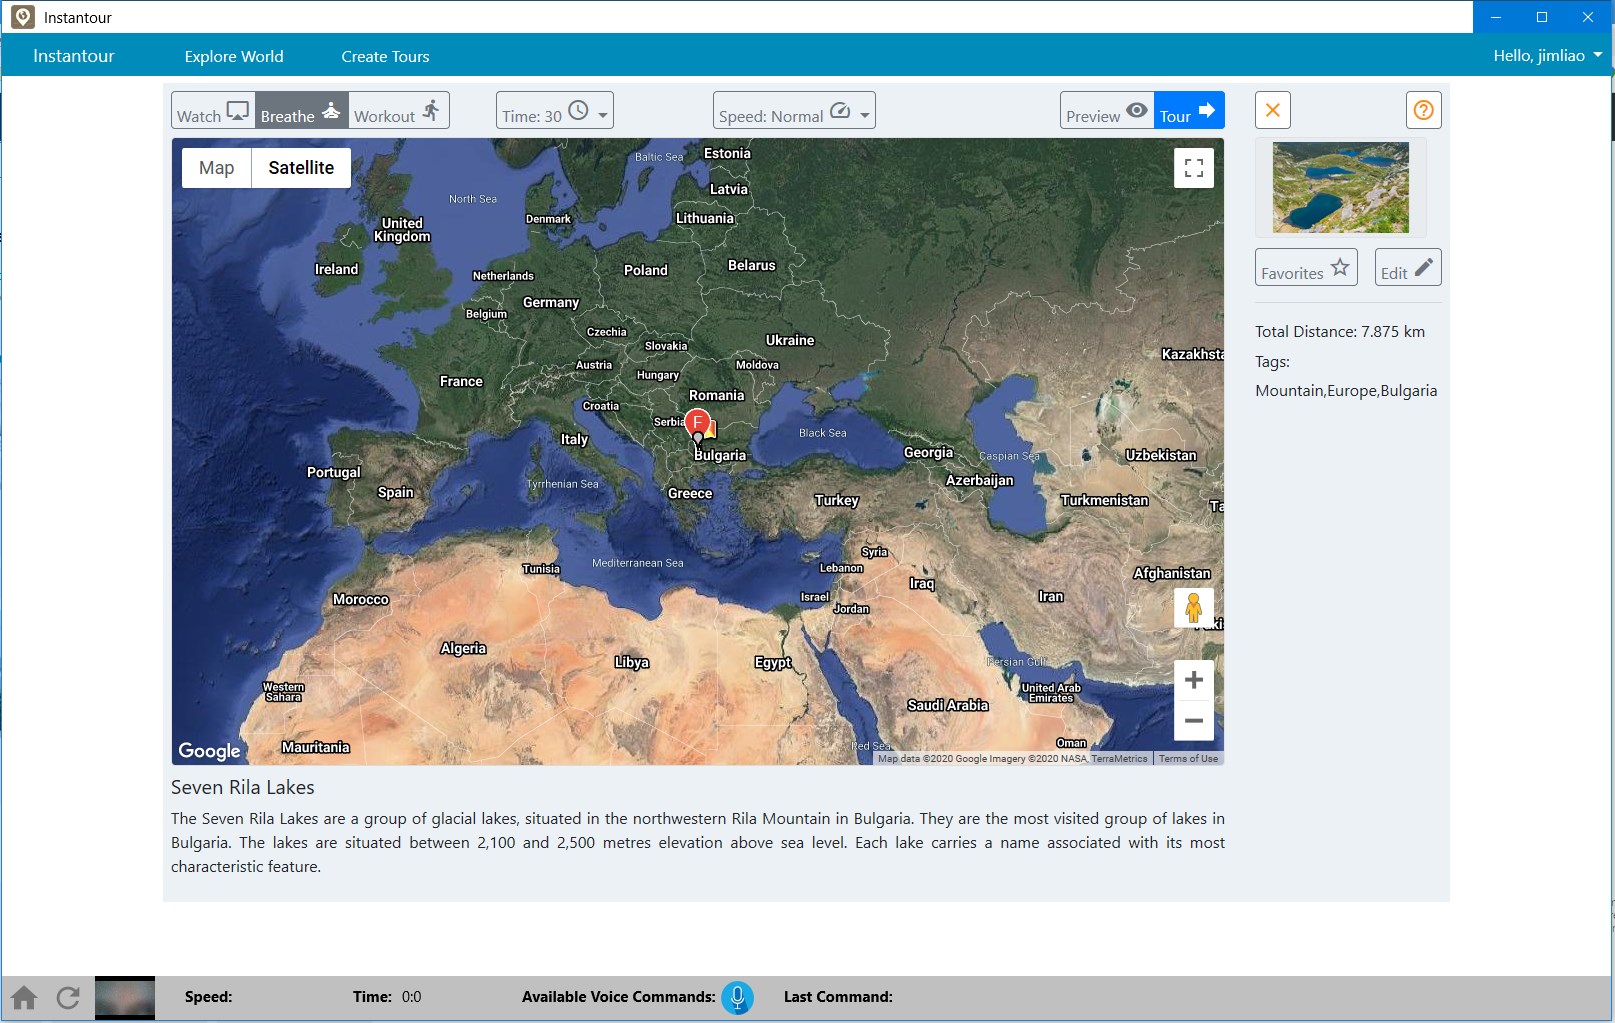1615x1023 pixels.
Task: Activate the voice command microphone button
Action: pyautogui.click(x=737, y=997)
